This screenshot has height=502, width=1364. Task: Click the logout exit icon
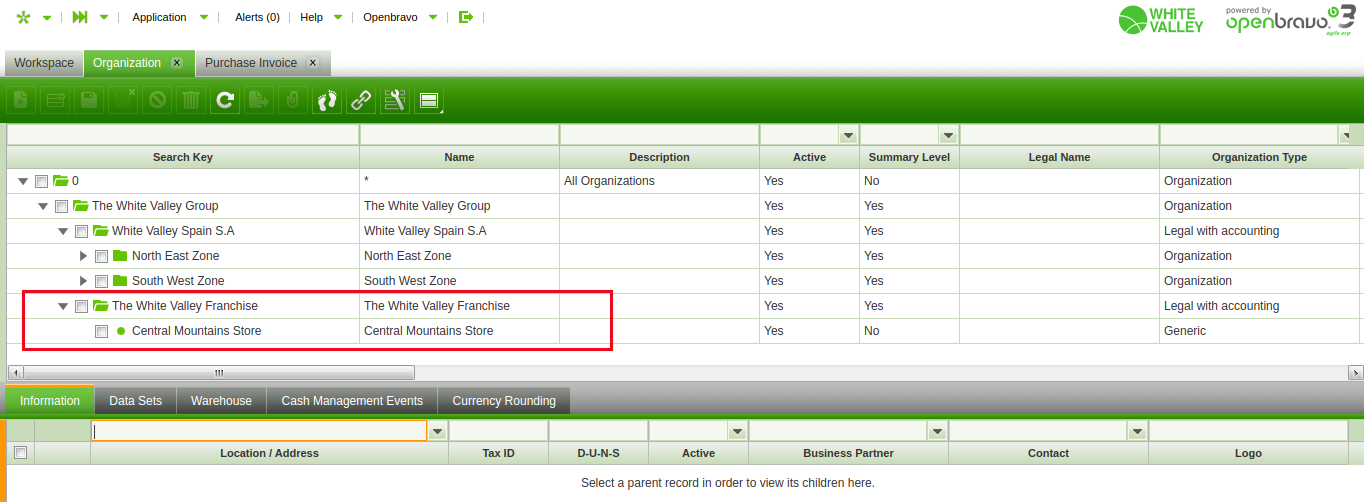click(465, 17)
